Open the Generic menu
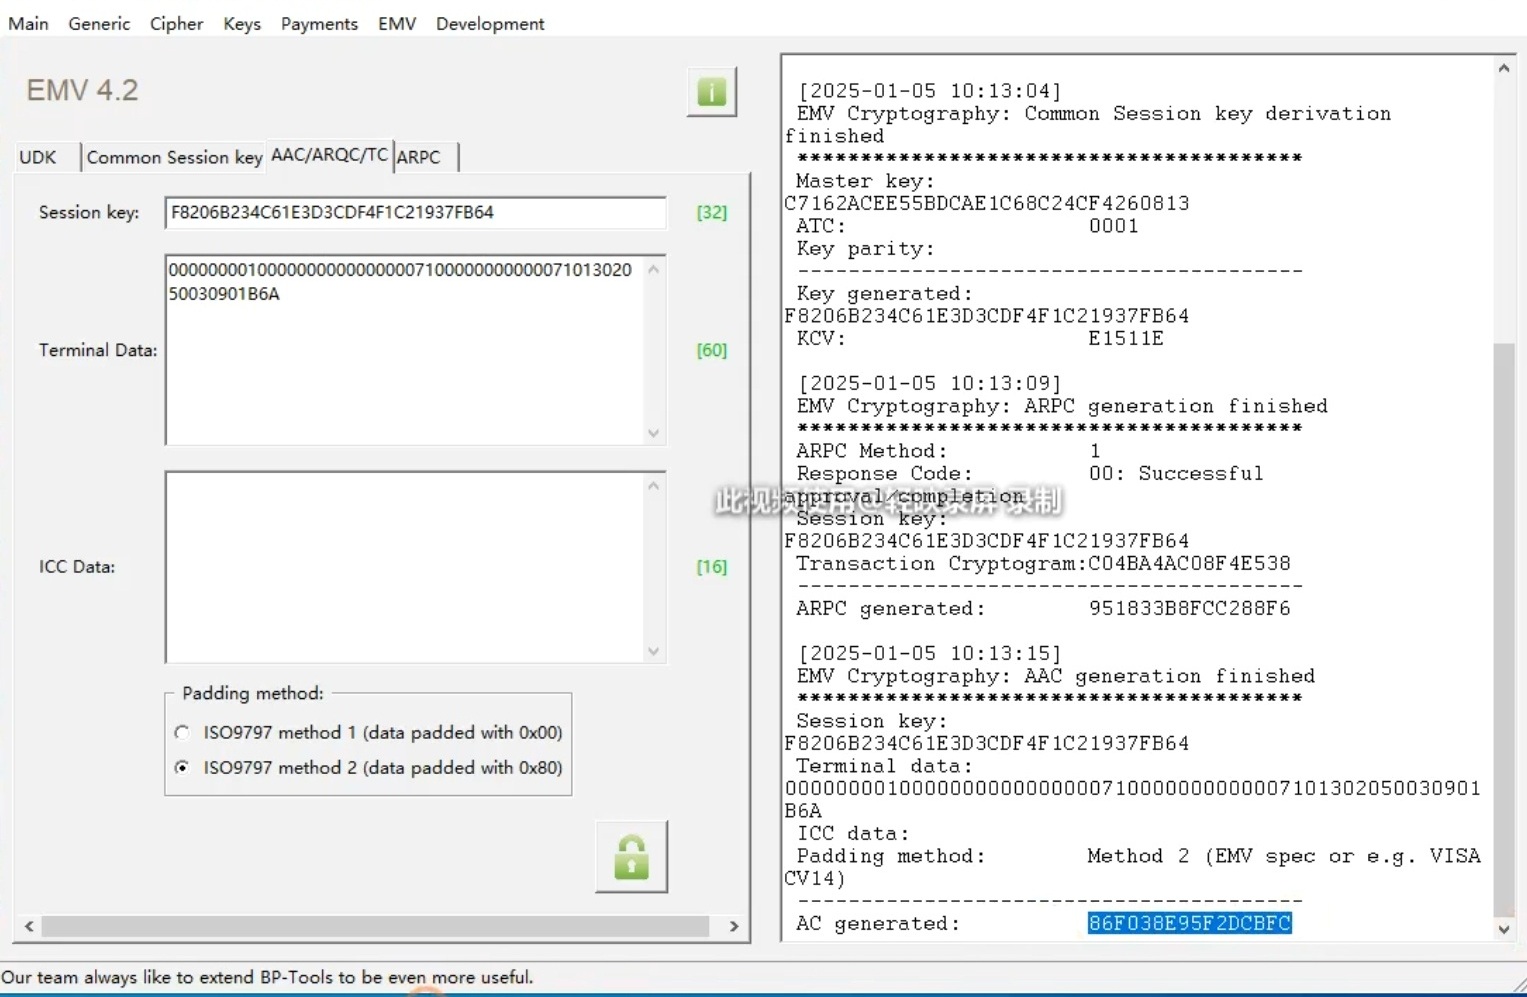The width and height of the screenshot is (1527, 997). coord(99,23)
